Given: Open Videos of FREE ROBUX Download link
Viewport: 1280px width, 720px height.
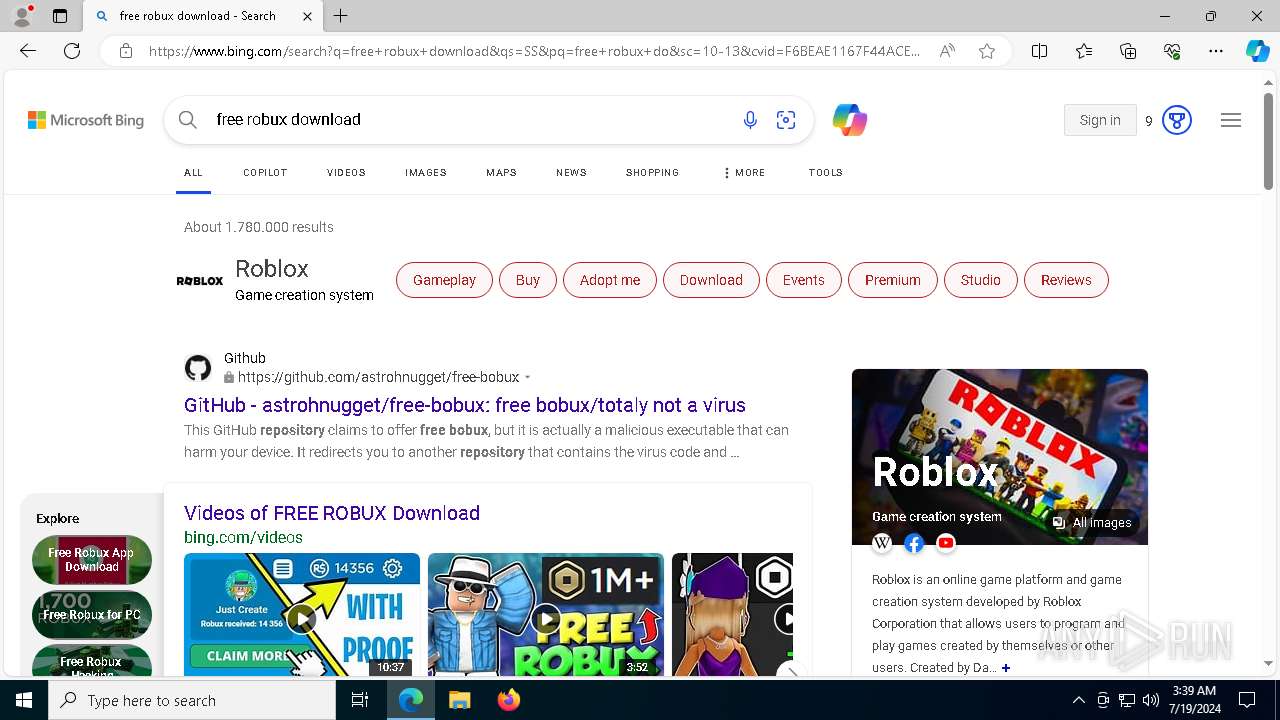Looking at the screenshot, I should [x=332, y=513].
